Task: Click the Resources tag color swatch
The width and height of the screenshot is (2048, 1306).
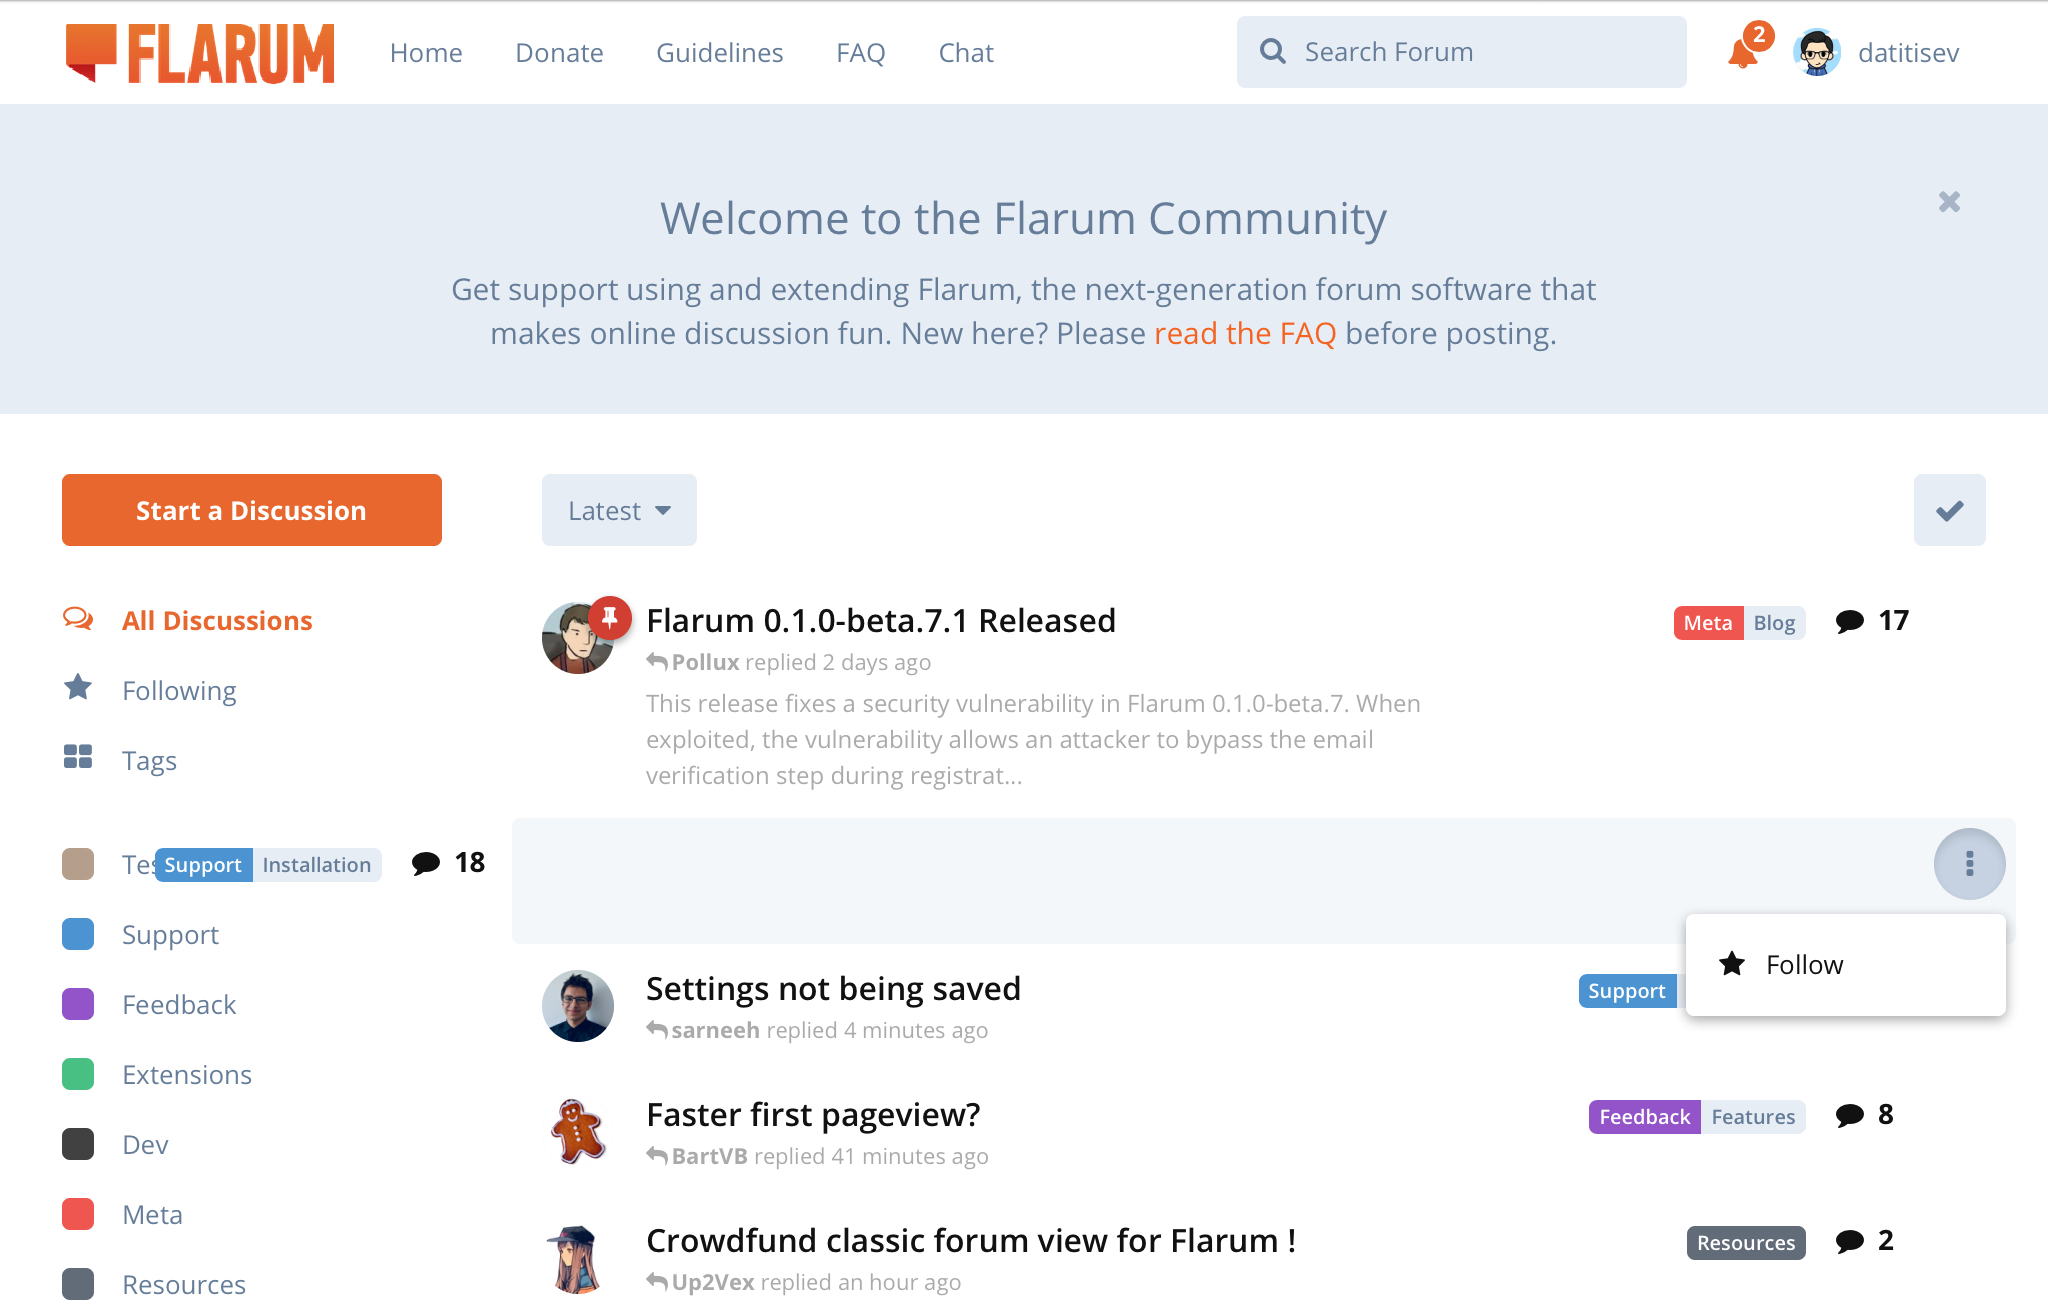Action: (78, 1284)
